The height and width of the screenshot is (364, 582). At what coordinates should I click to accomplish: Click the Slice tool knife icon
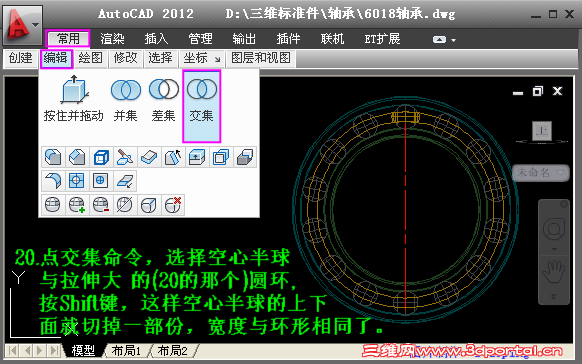click(125, 157)
